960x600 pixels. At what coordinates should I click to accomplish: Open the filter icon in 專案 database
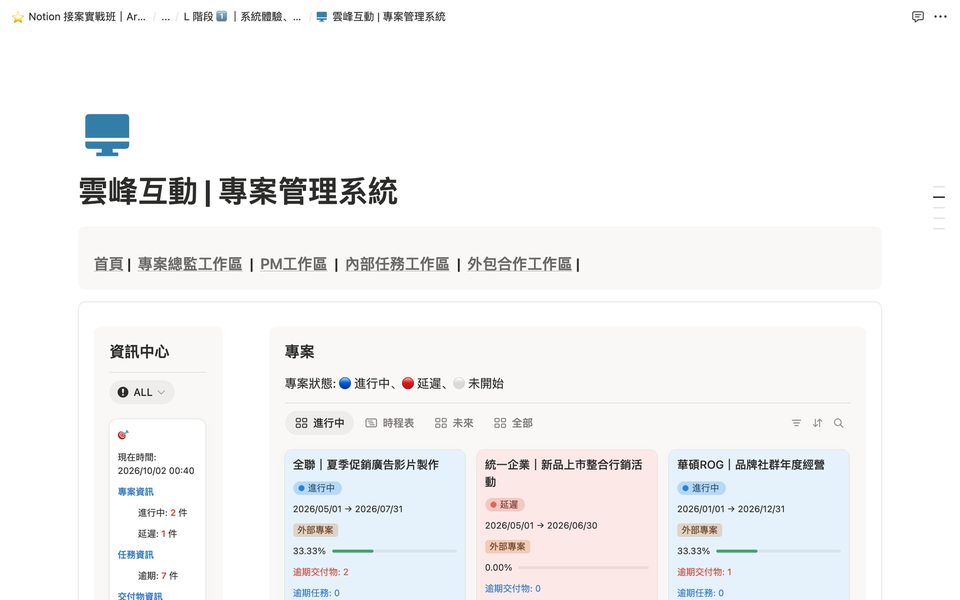click(x=796, y=423)
